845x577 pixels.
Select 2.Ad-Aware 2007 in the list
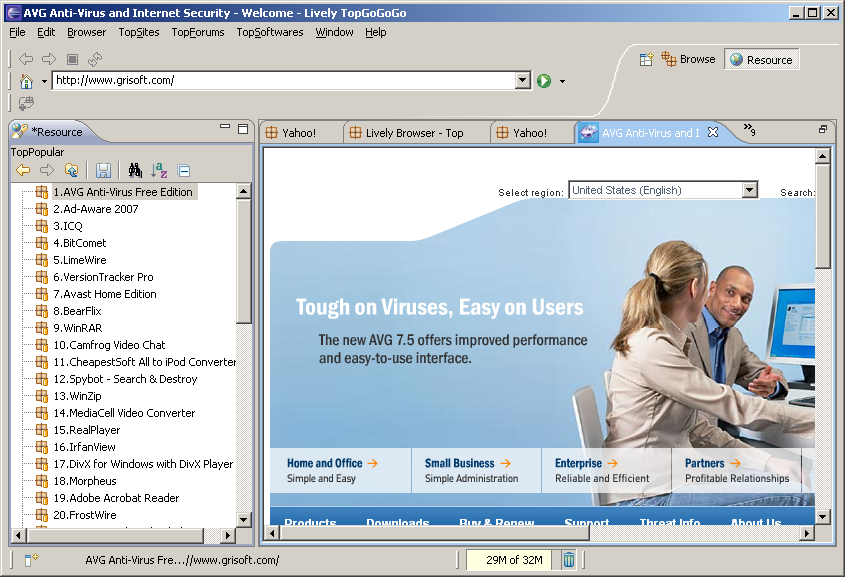96,209
